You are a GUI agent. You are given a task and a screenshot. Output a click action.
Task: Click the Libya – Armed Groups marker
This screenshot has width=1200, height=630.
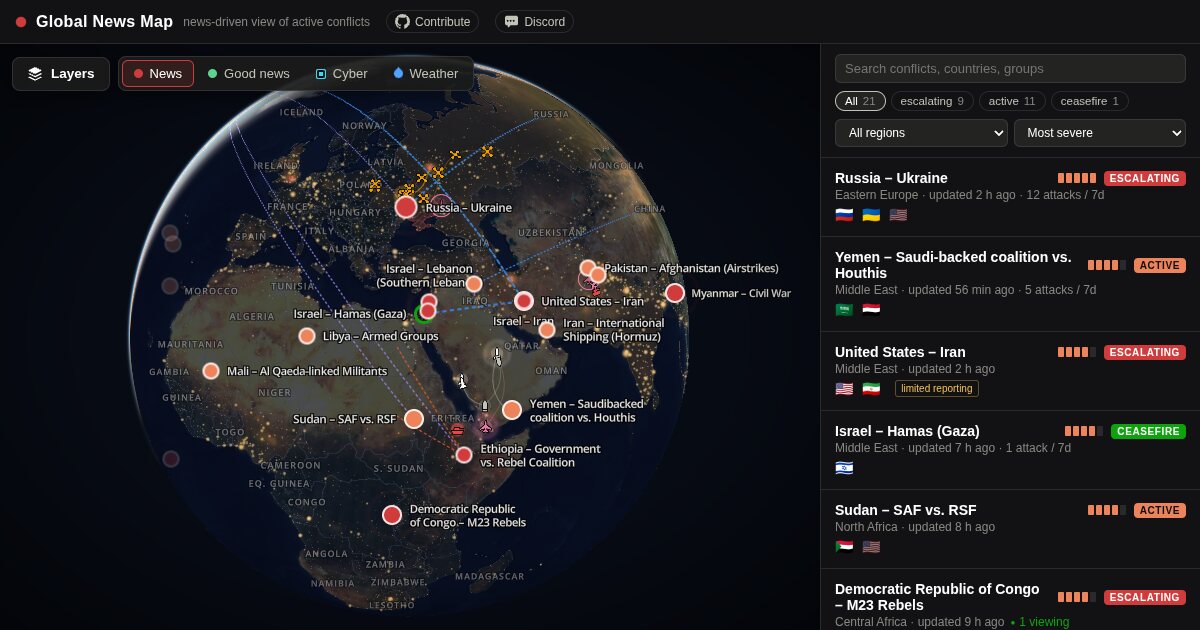(307, 336)
